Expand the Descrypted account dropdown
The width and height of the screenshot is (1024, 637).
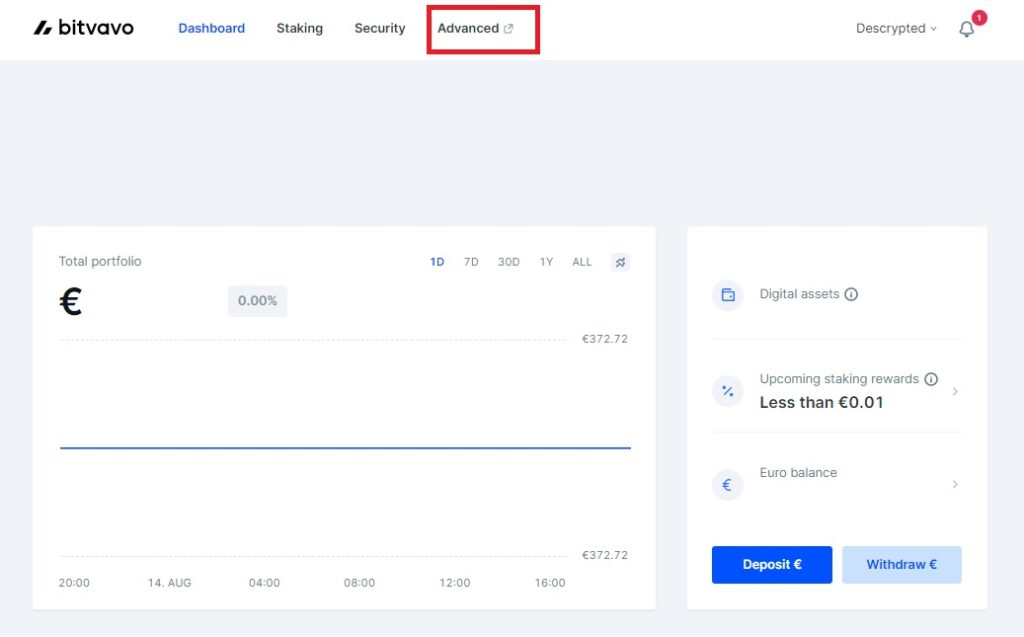pos(896,29)
